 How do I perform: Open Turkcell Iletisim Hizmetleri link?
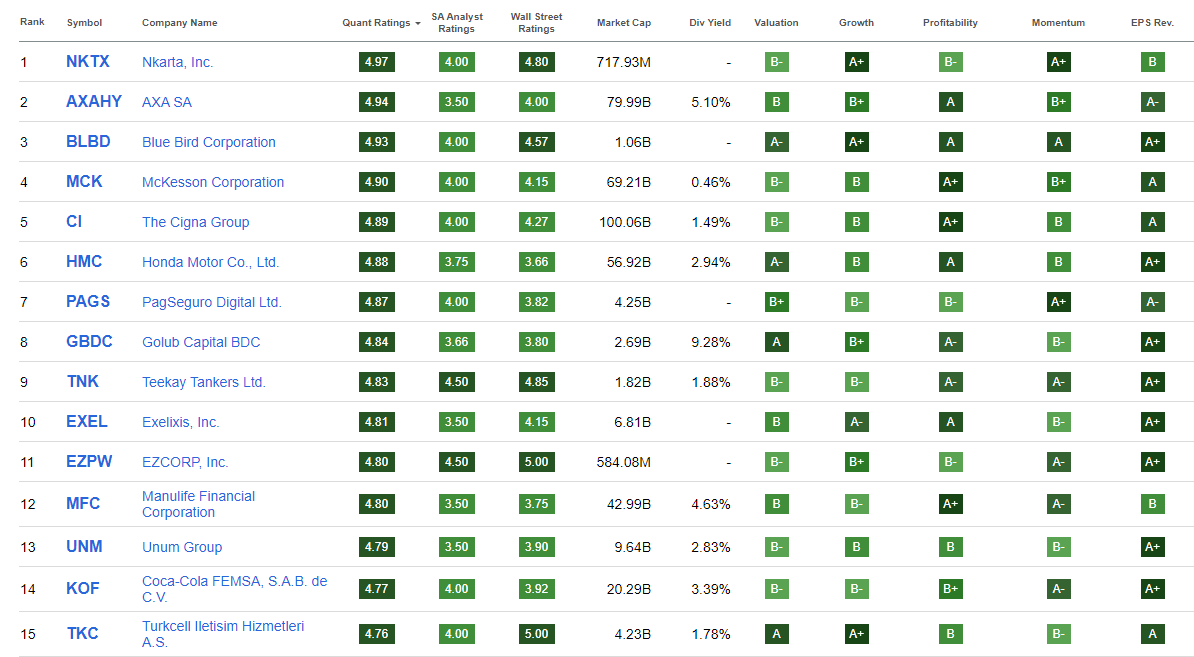click(222, 634)
